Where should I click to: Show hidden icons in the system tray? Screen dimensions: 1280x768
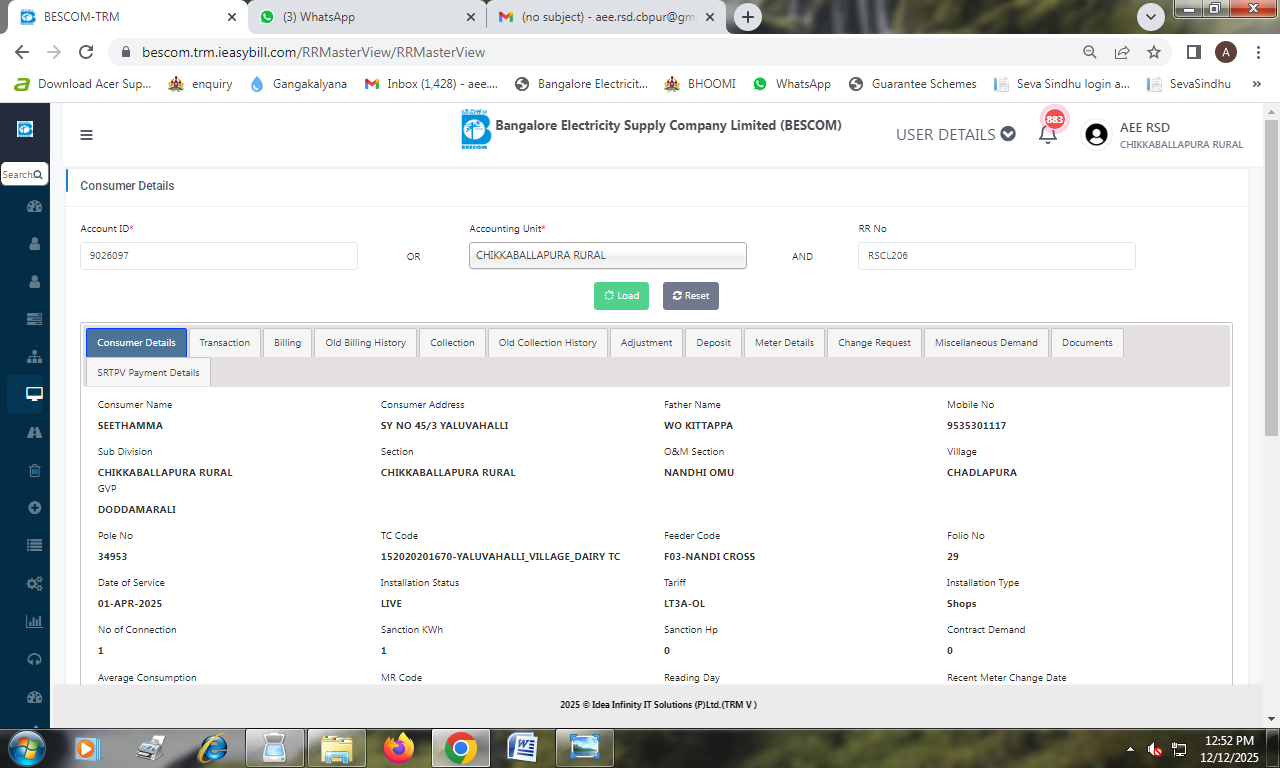(x=1130, y=748)
